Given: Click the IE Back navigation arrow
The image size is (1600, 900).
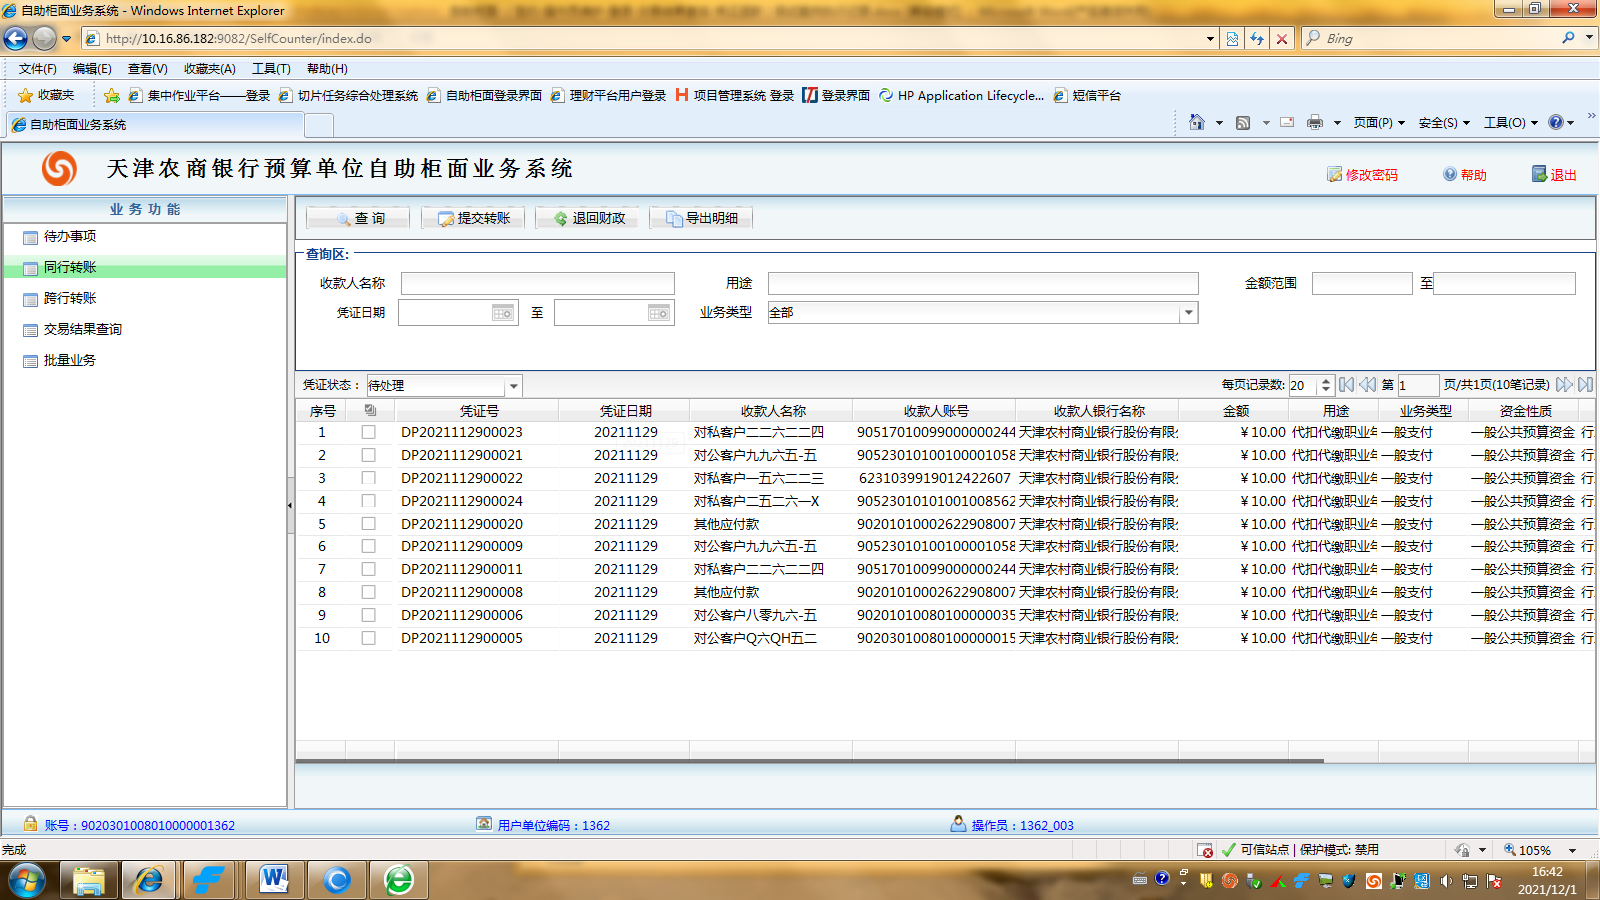Looking at the screenshot, I should (x=16, y=38).
